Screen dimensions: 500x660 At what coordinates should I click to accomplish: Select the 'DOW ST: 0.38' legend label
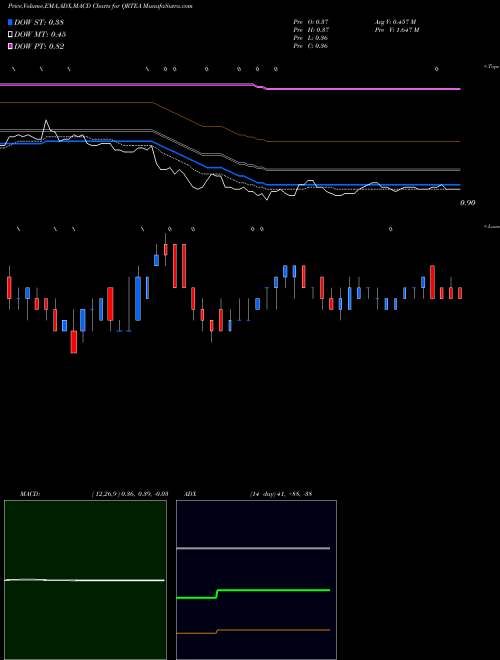[x=39, y=22]
